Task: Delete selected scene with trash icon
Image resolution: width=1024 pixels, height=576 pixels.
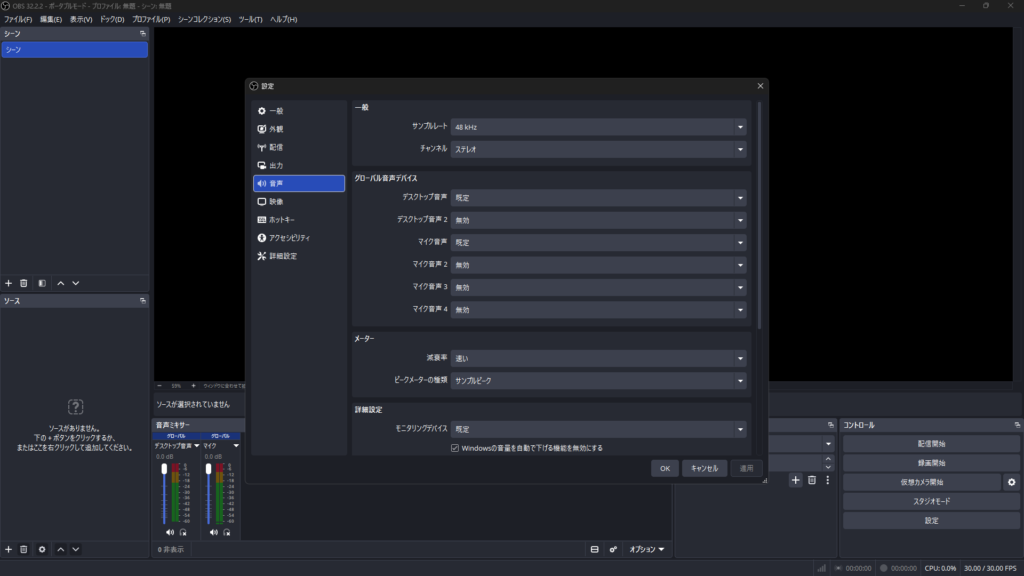Action: tap(24, 283)
